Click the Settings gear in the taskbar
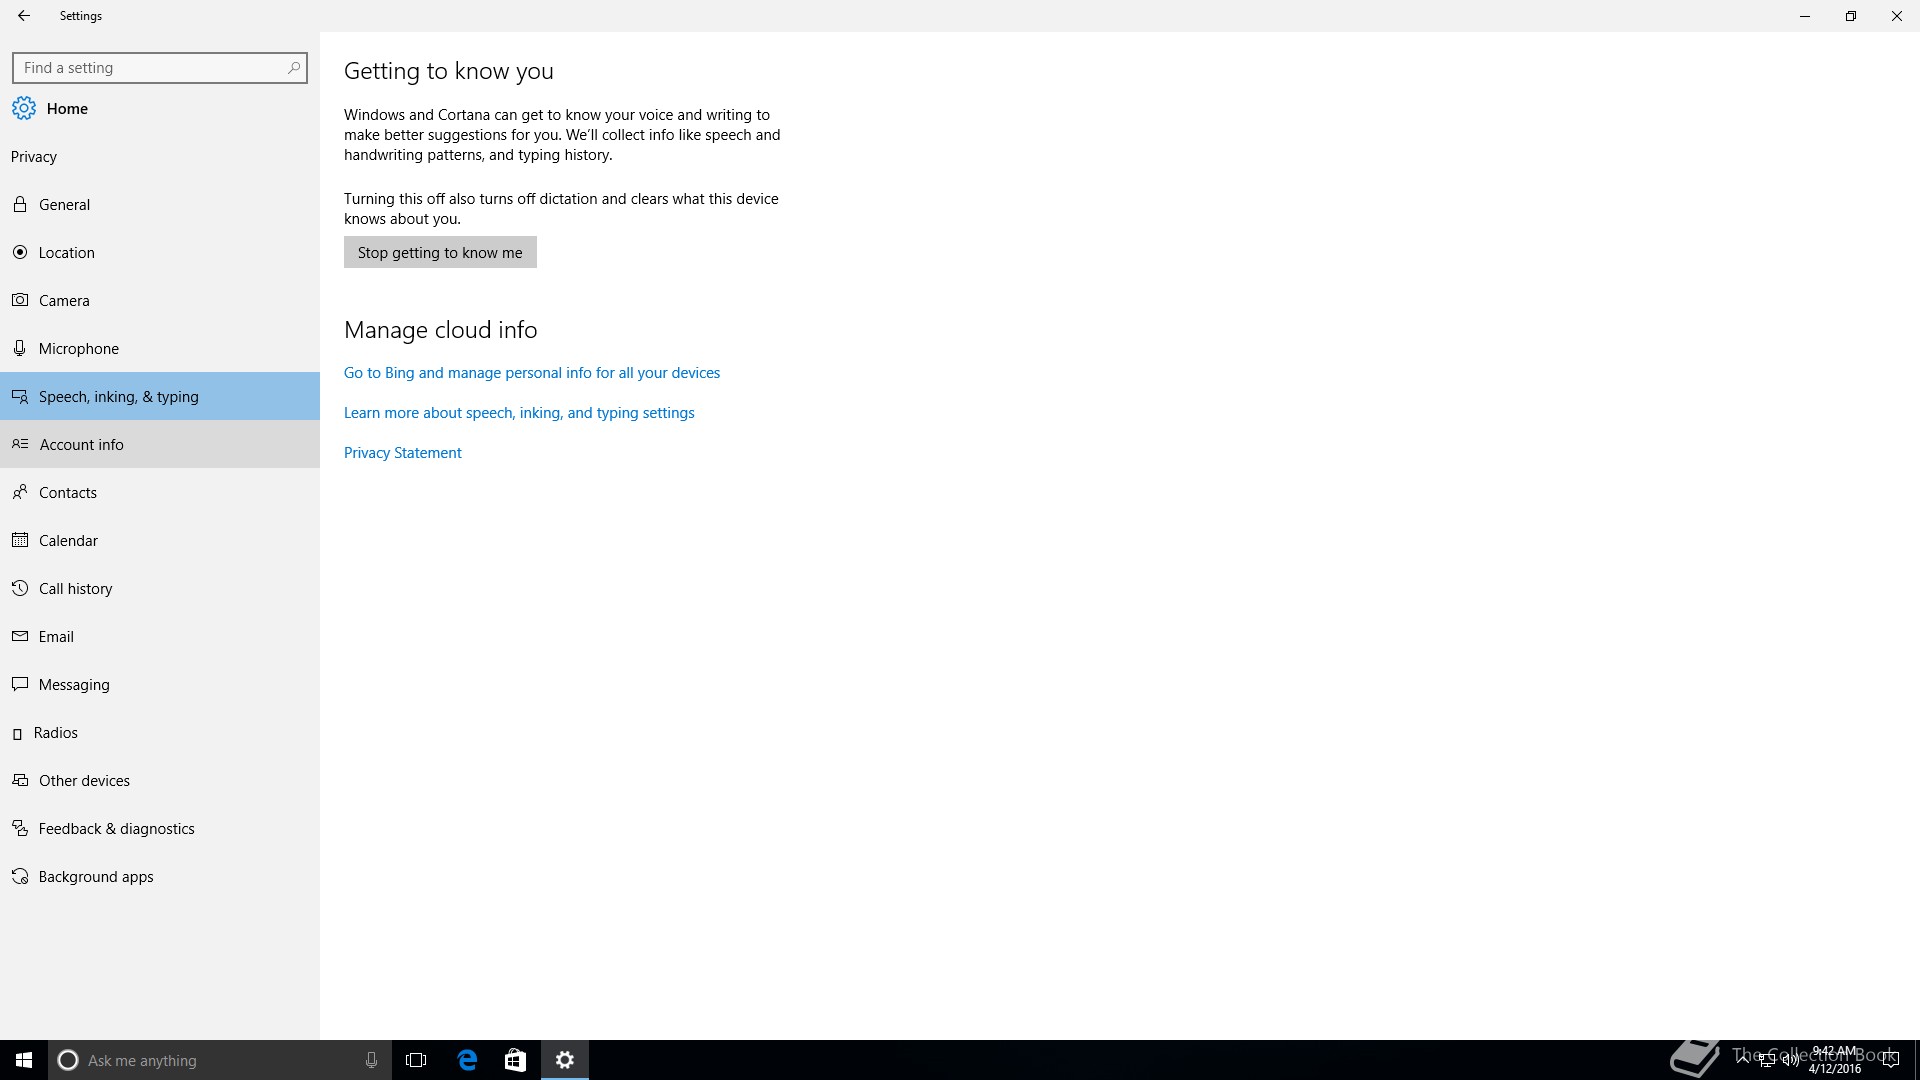This screenshot has width=1920, height=1080. [x=565, y=1060]
